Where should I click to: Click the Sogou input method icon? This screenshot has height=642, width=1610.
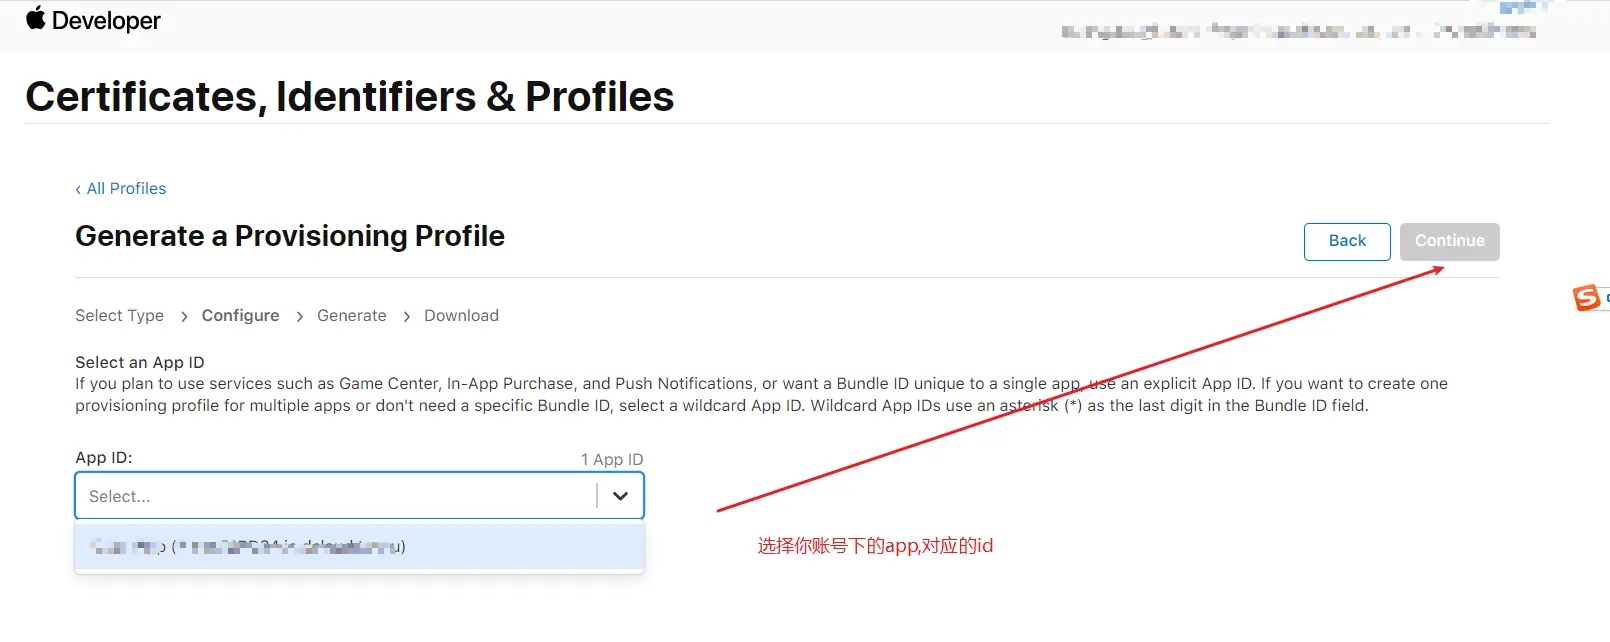click(1586, 298)
